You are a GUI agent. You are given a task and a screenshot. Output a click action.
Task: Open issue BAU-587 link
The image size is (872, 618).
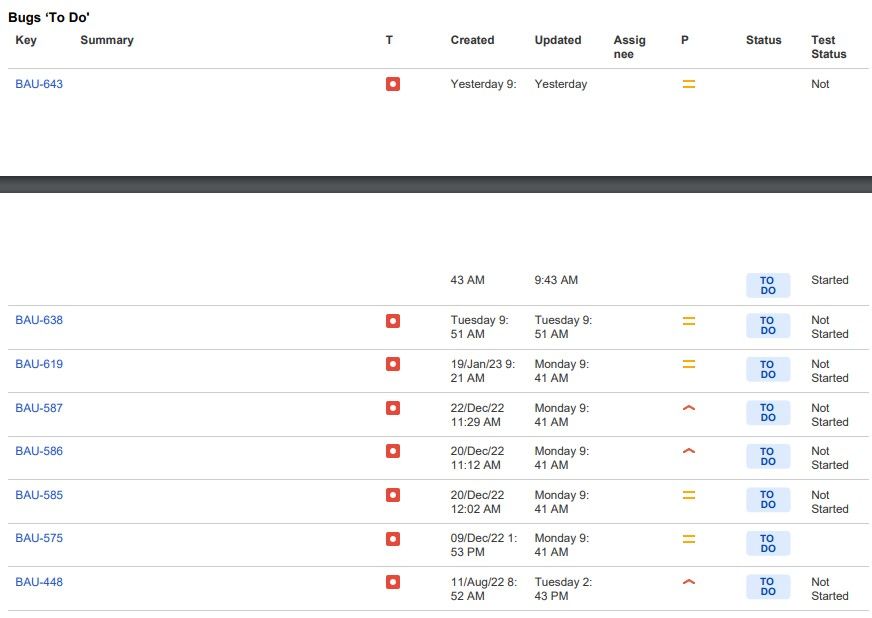[x=39, y=408]
